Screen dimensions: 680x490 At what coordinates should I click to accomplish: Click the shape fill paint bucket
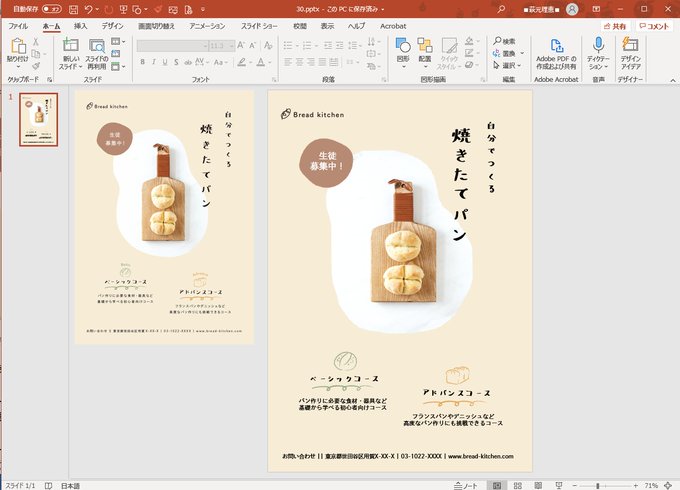[469, 41]
